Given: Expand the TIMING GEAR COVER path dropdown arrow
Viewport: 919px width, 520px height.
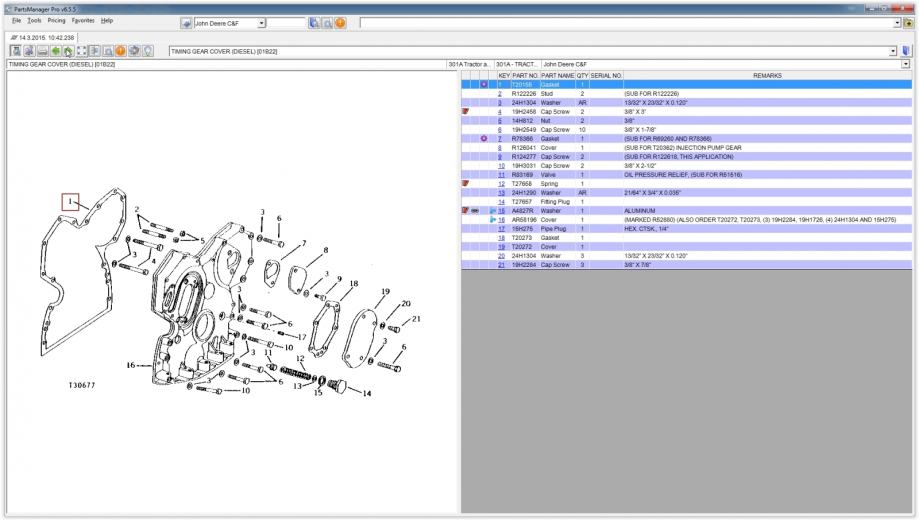Looking at the screenshot, I should (893, 51).
